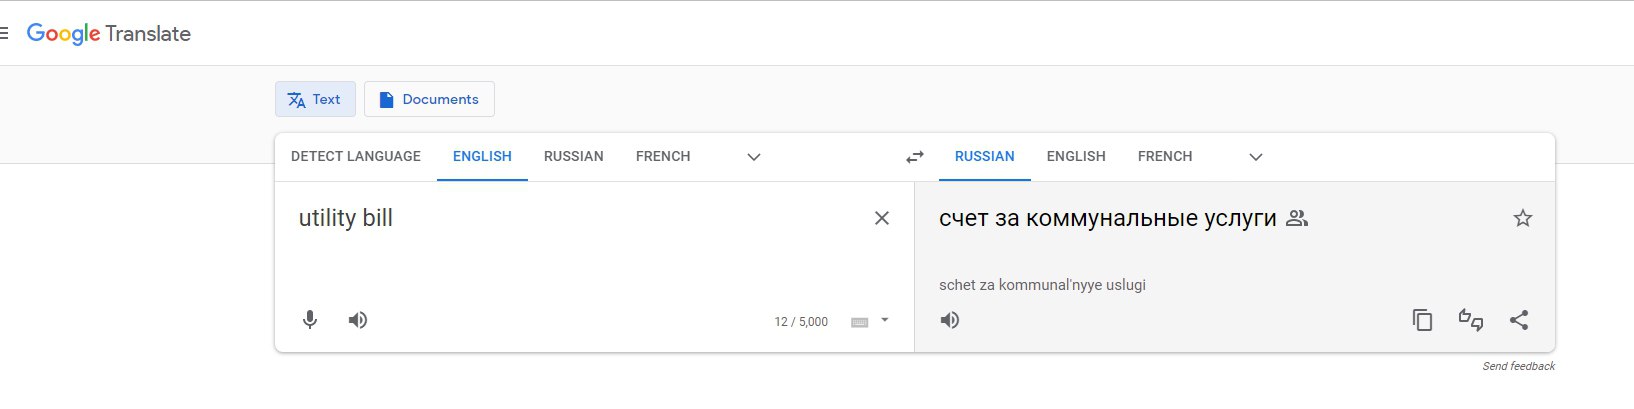Switch to Documents translation mode

pyautogui.click(x=429, y=99)
